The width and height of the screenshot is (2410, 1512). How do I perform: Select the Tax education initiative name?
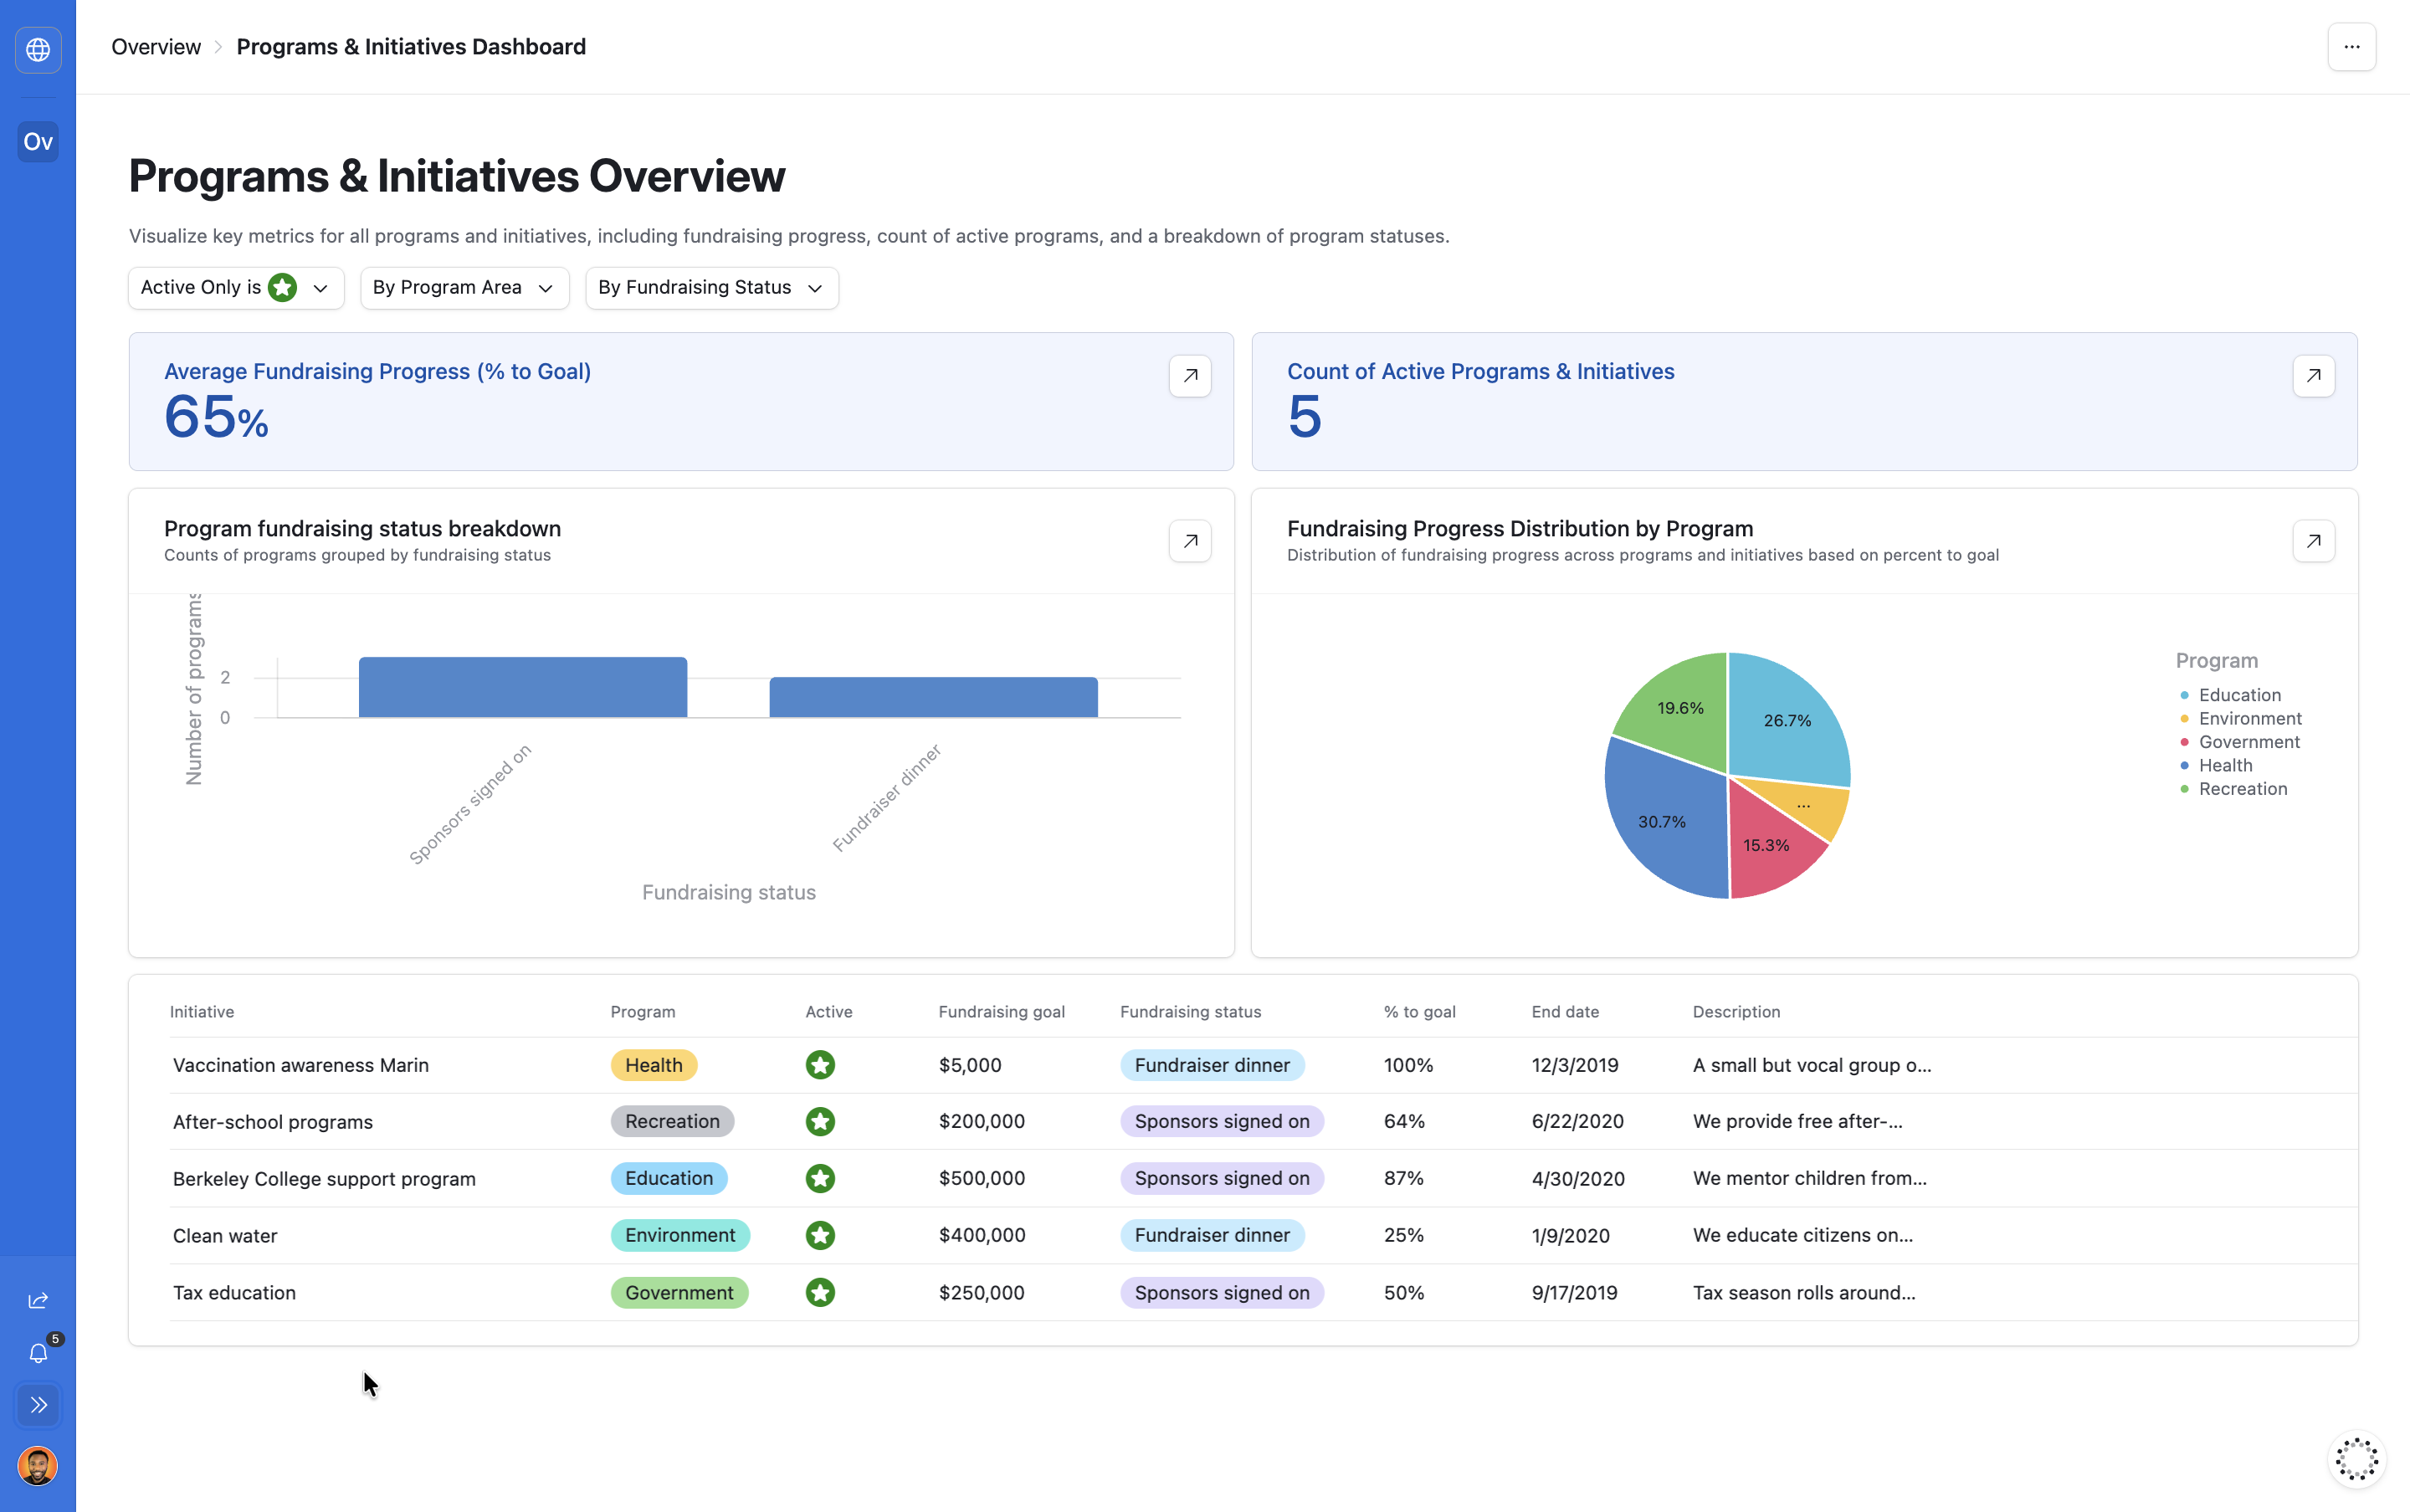point(234,1293)
